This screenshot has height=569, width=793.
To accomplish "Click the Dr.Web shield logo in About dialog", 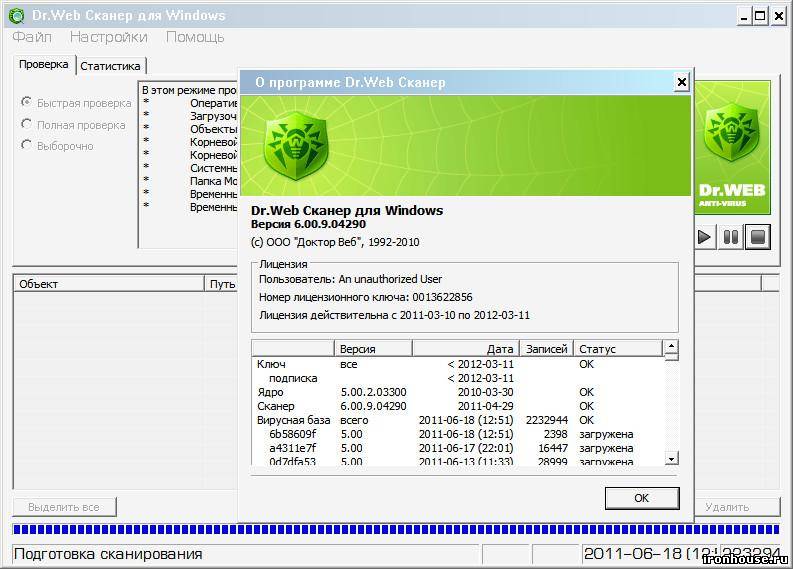I will pos(295,145).
